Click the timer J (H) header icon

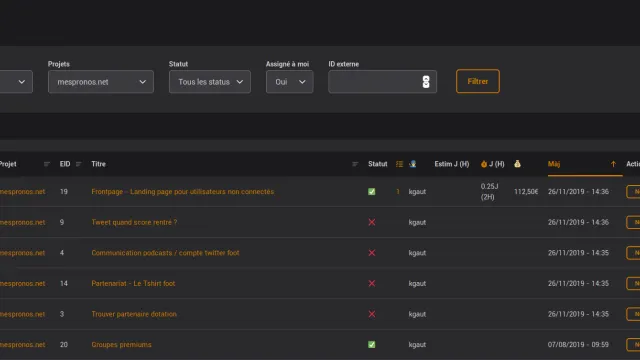click(484, 164)
